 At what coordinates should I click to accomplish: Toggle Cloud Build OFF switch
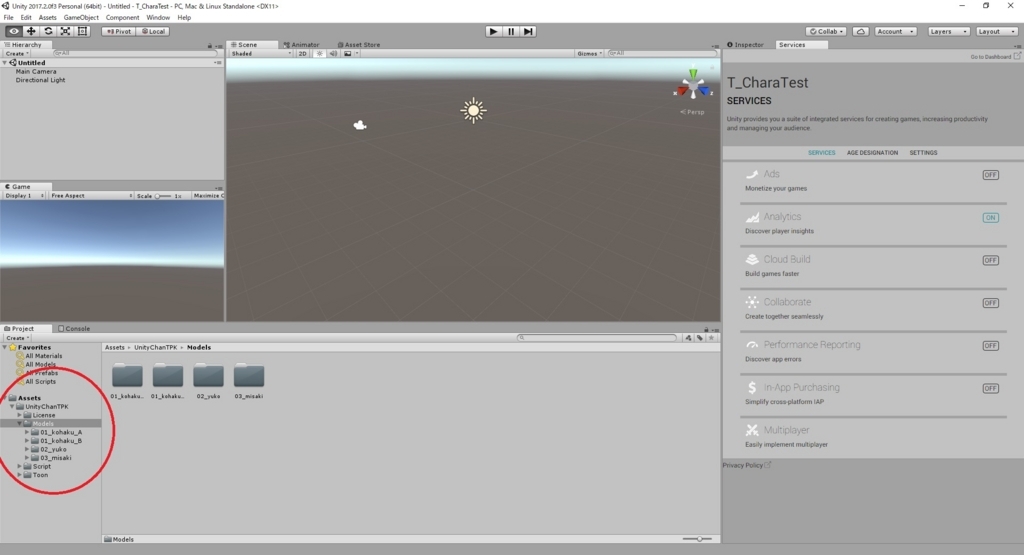(991, 260)
